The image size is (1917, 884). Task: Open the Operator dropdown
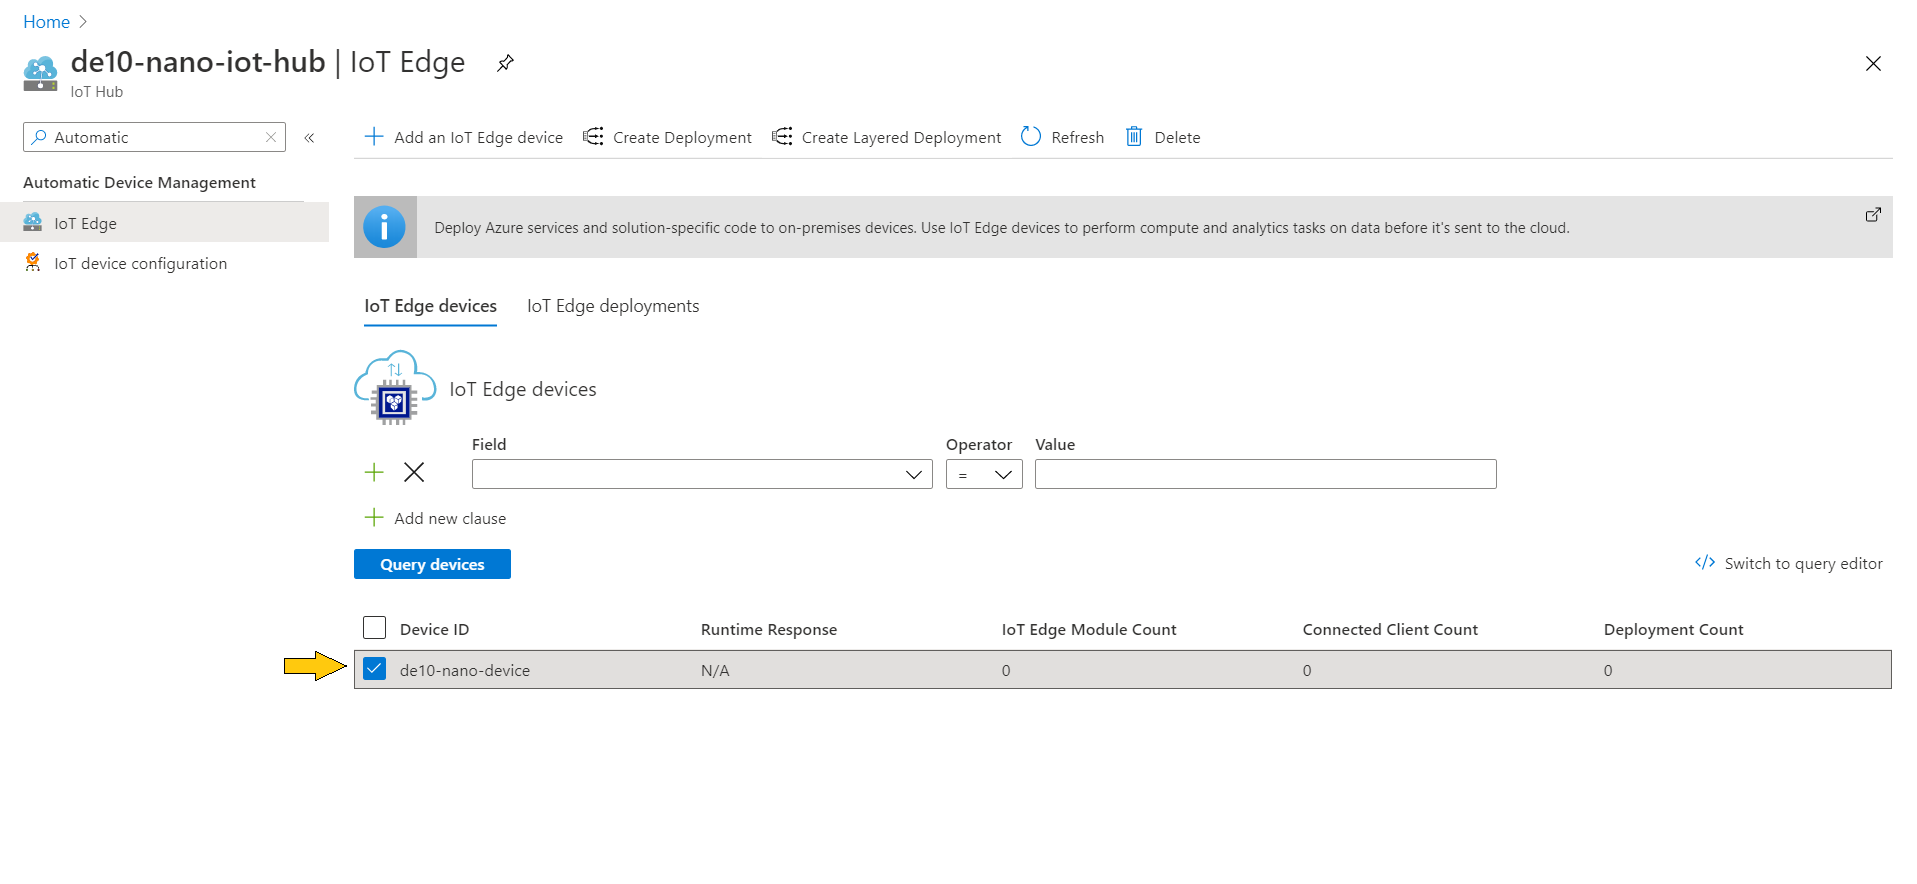983,474
